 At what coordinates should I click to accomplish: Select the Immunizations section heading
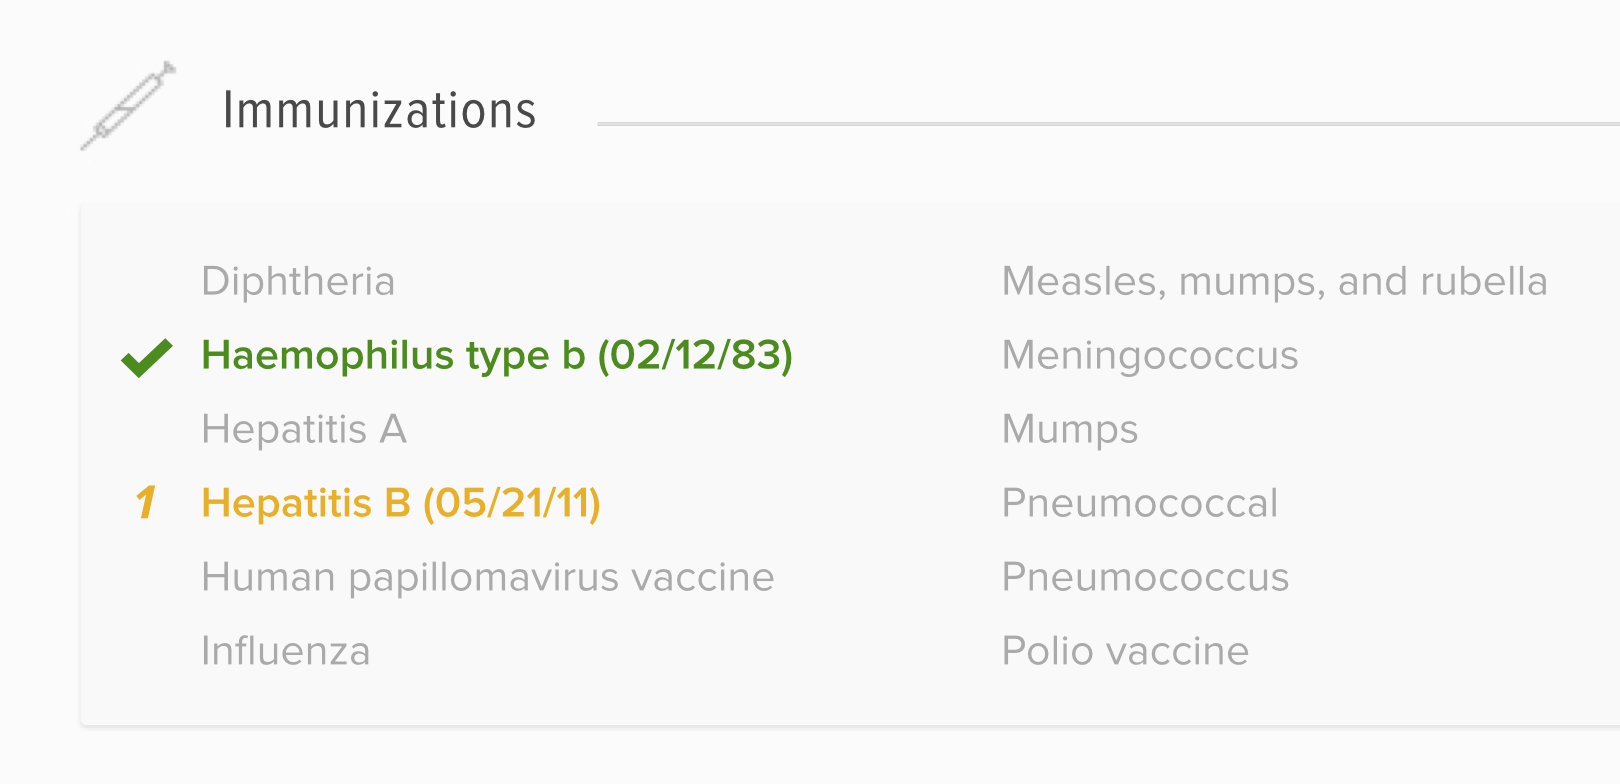point(379,110)
